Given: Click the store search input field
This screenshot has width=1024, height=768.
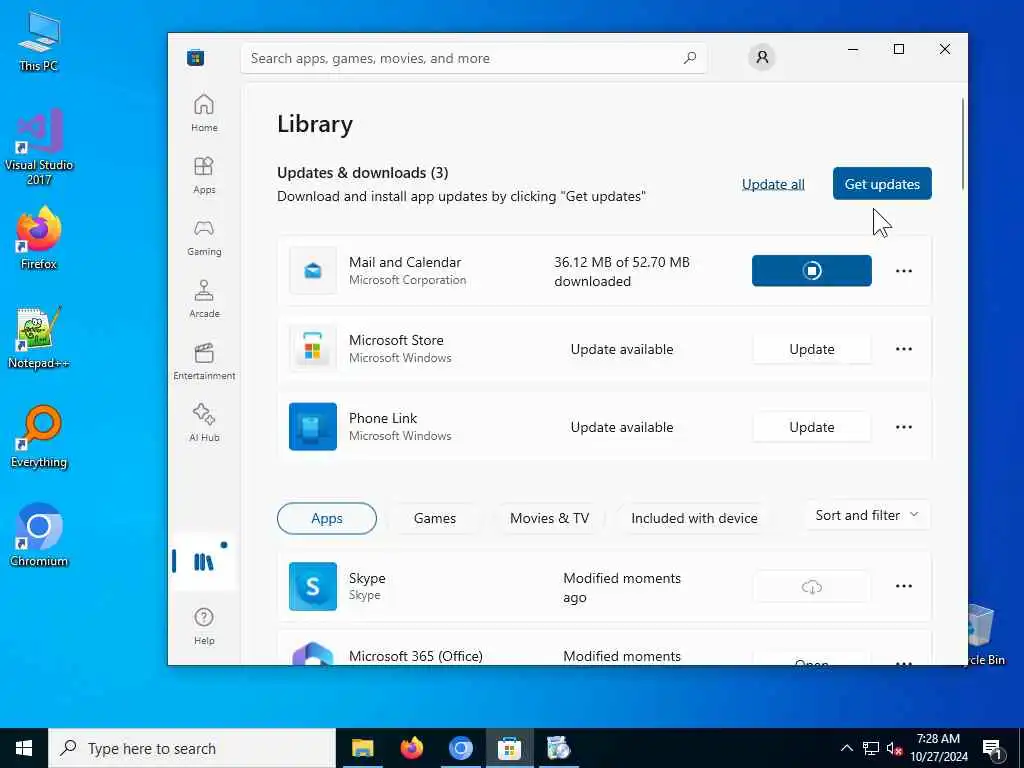Looking at the screenshot, I should coord(474,58).
